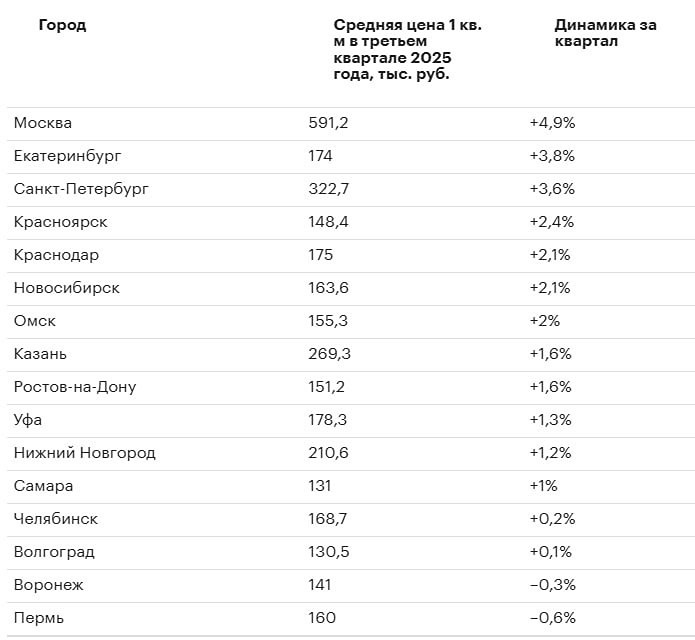Image resolution: width=695 pixels, height=640 pixels.
Task: Select the Красноярск city cell
Action: (60, 222)
